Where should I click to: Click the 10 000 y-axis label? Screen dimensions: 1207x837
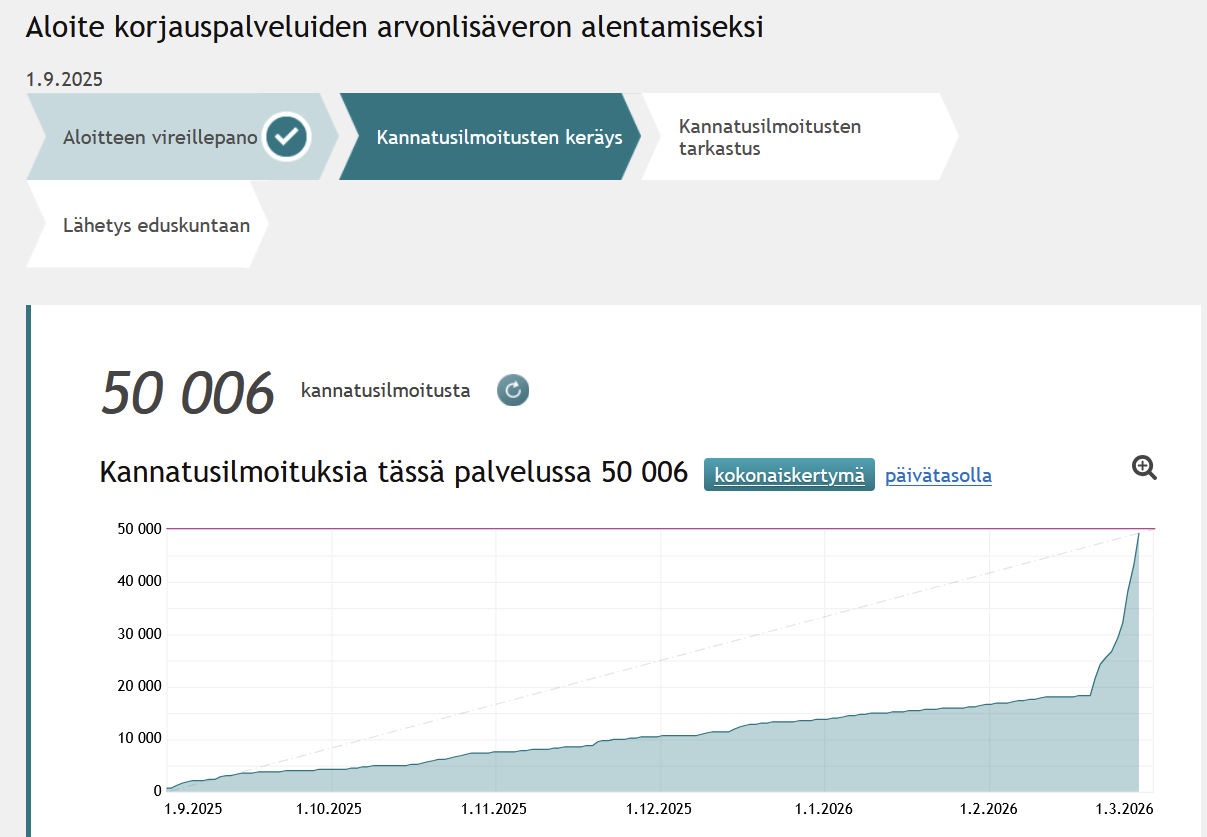pyautogui.click(x=134, y=739)
